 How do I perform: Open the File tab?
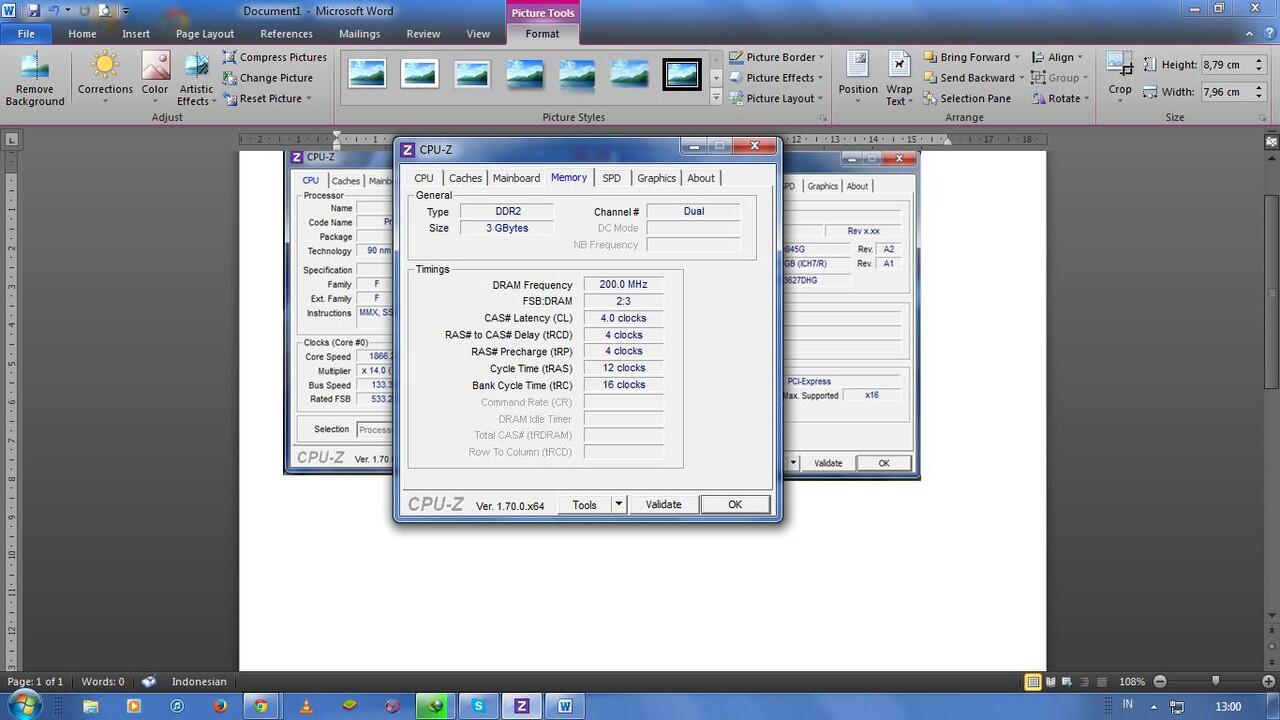(x=26, y=33)
